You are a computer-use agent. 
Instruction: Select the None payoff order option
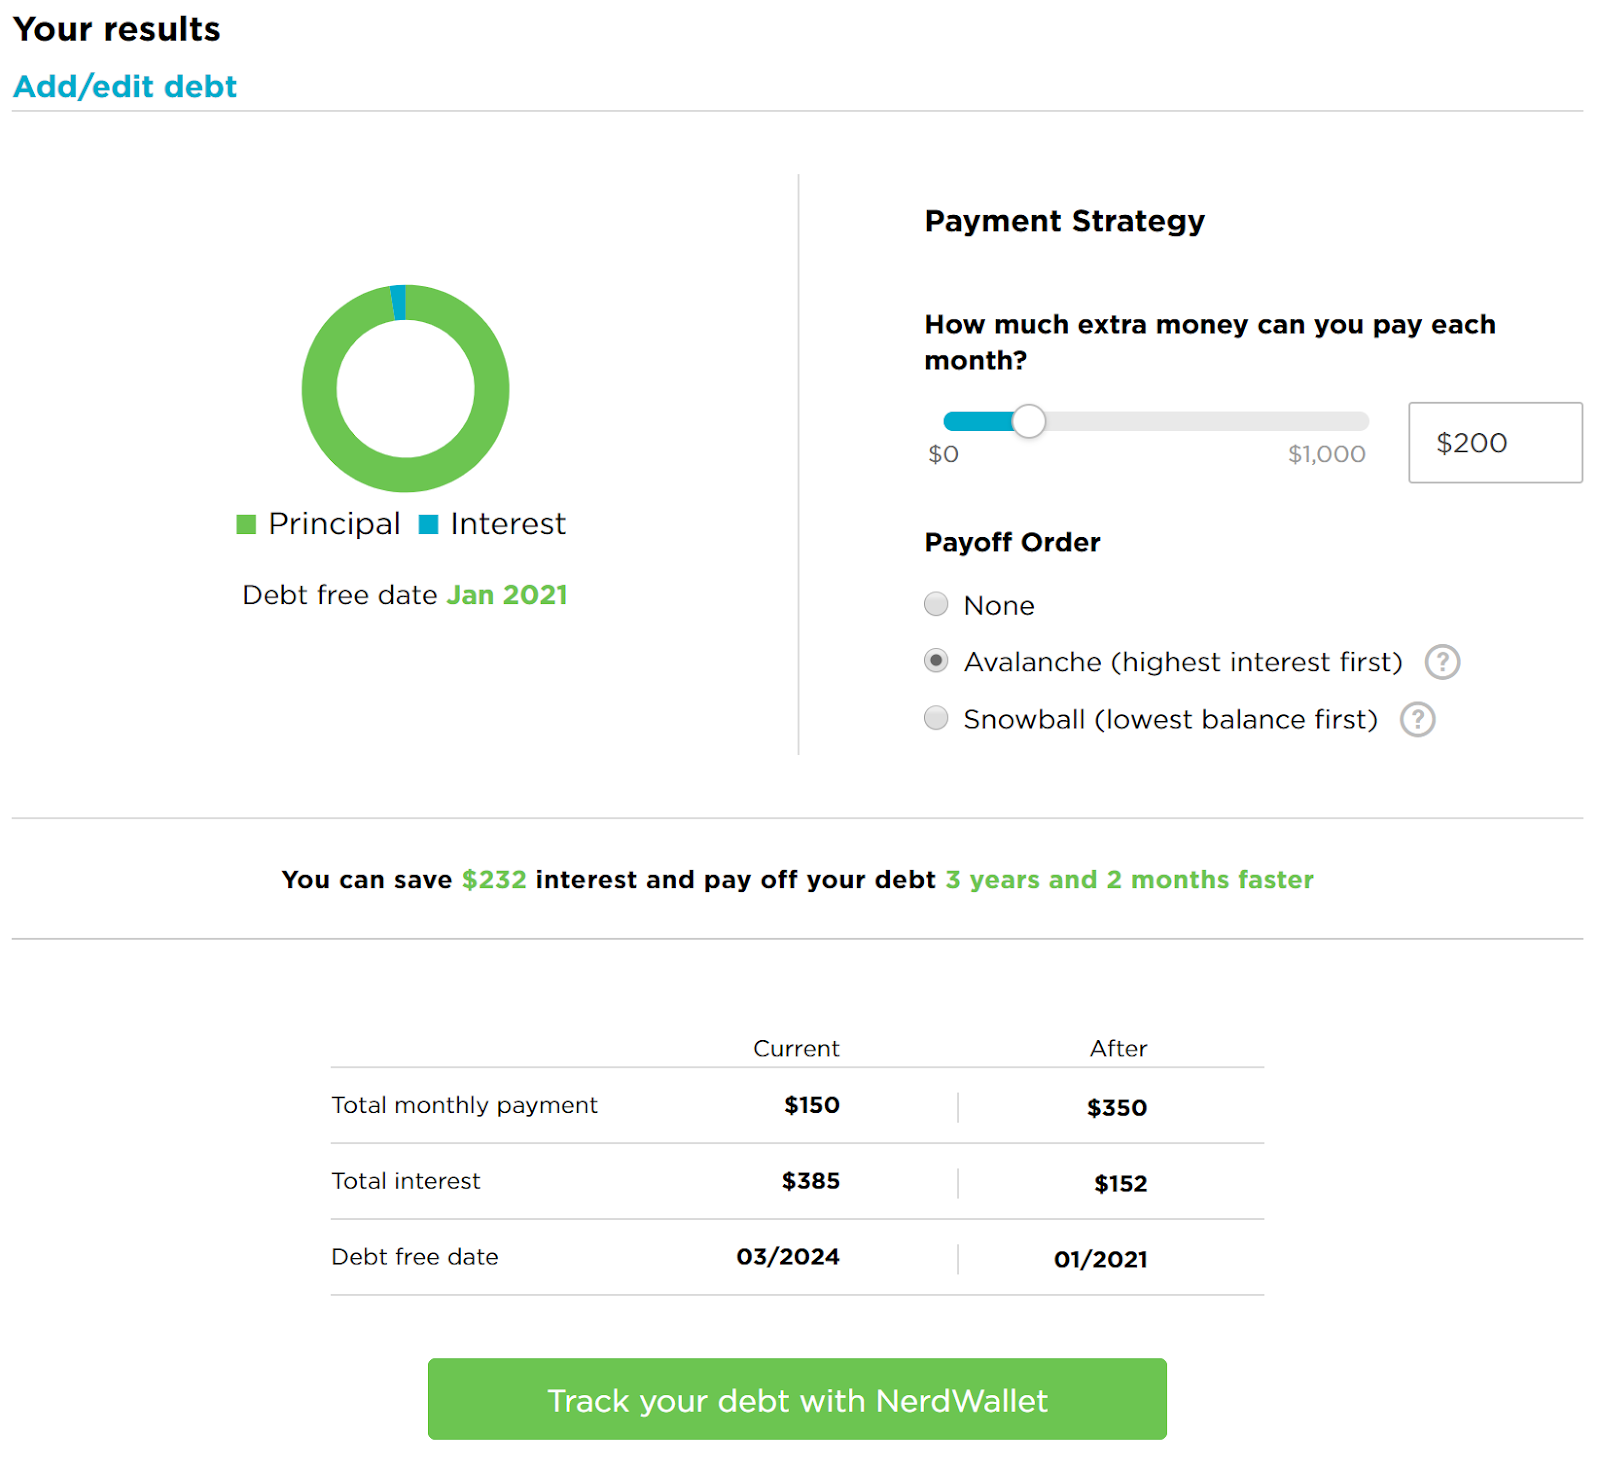pos(936,604)
